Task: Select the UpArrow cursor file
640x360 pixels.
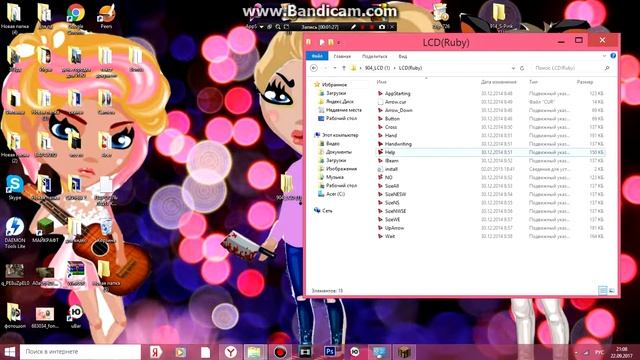Action: tap(394, 228)
